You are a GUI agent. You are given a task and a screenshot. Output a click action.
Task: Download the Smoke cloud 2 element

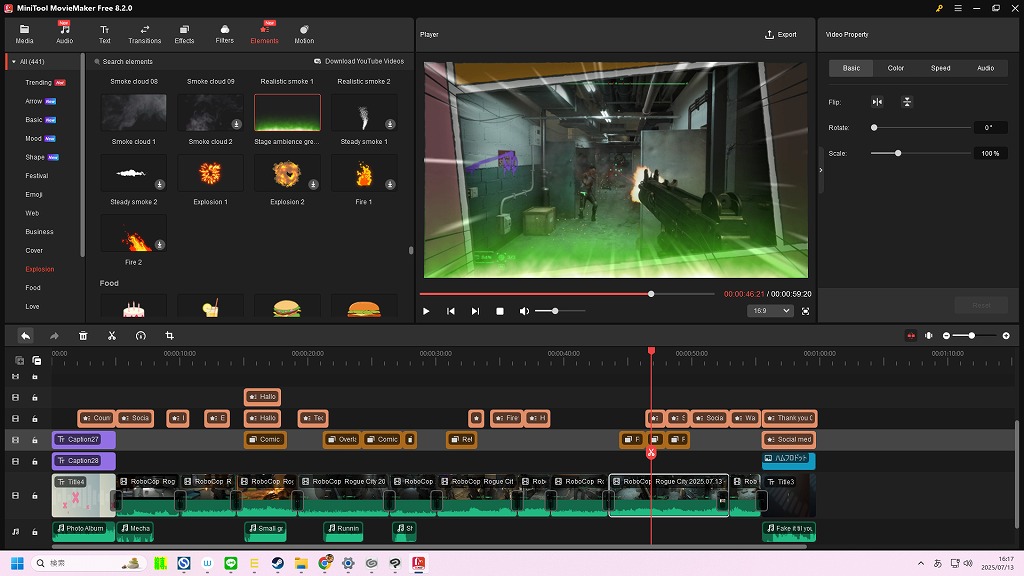tap(236, 124)
